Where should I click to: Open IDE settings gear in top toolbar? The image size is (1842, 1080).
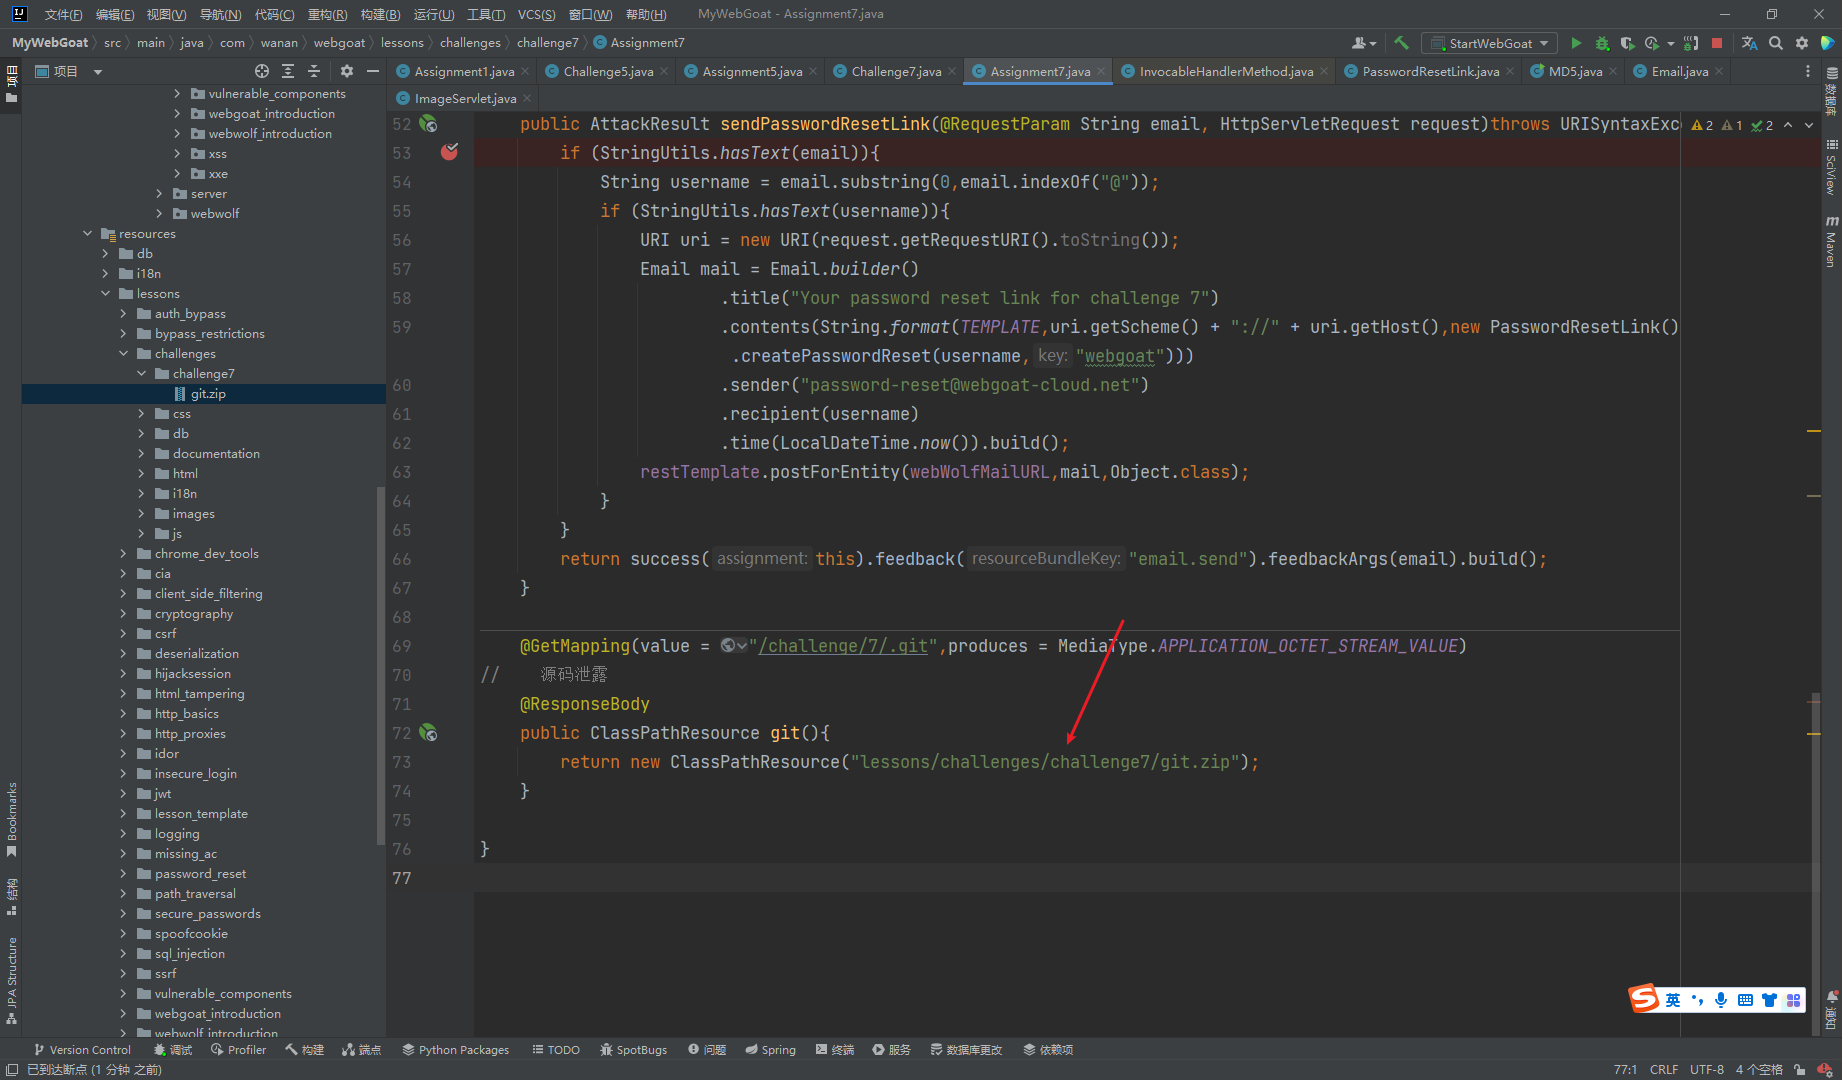[1802, 43]
